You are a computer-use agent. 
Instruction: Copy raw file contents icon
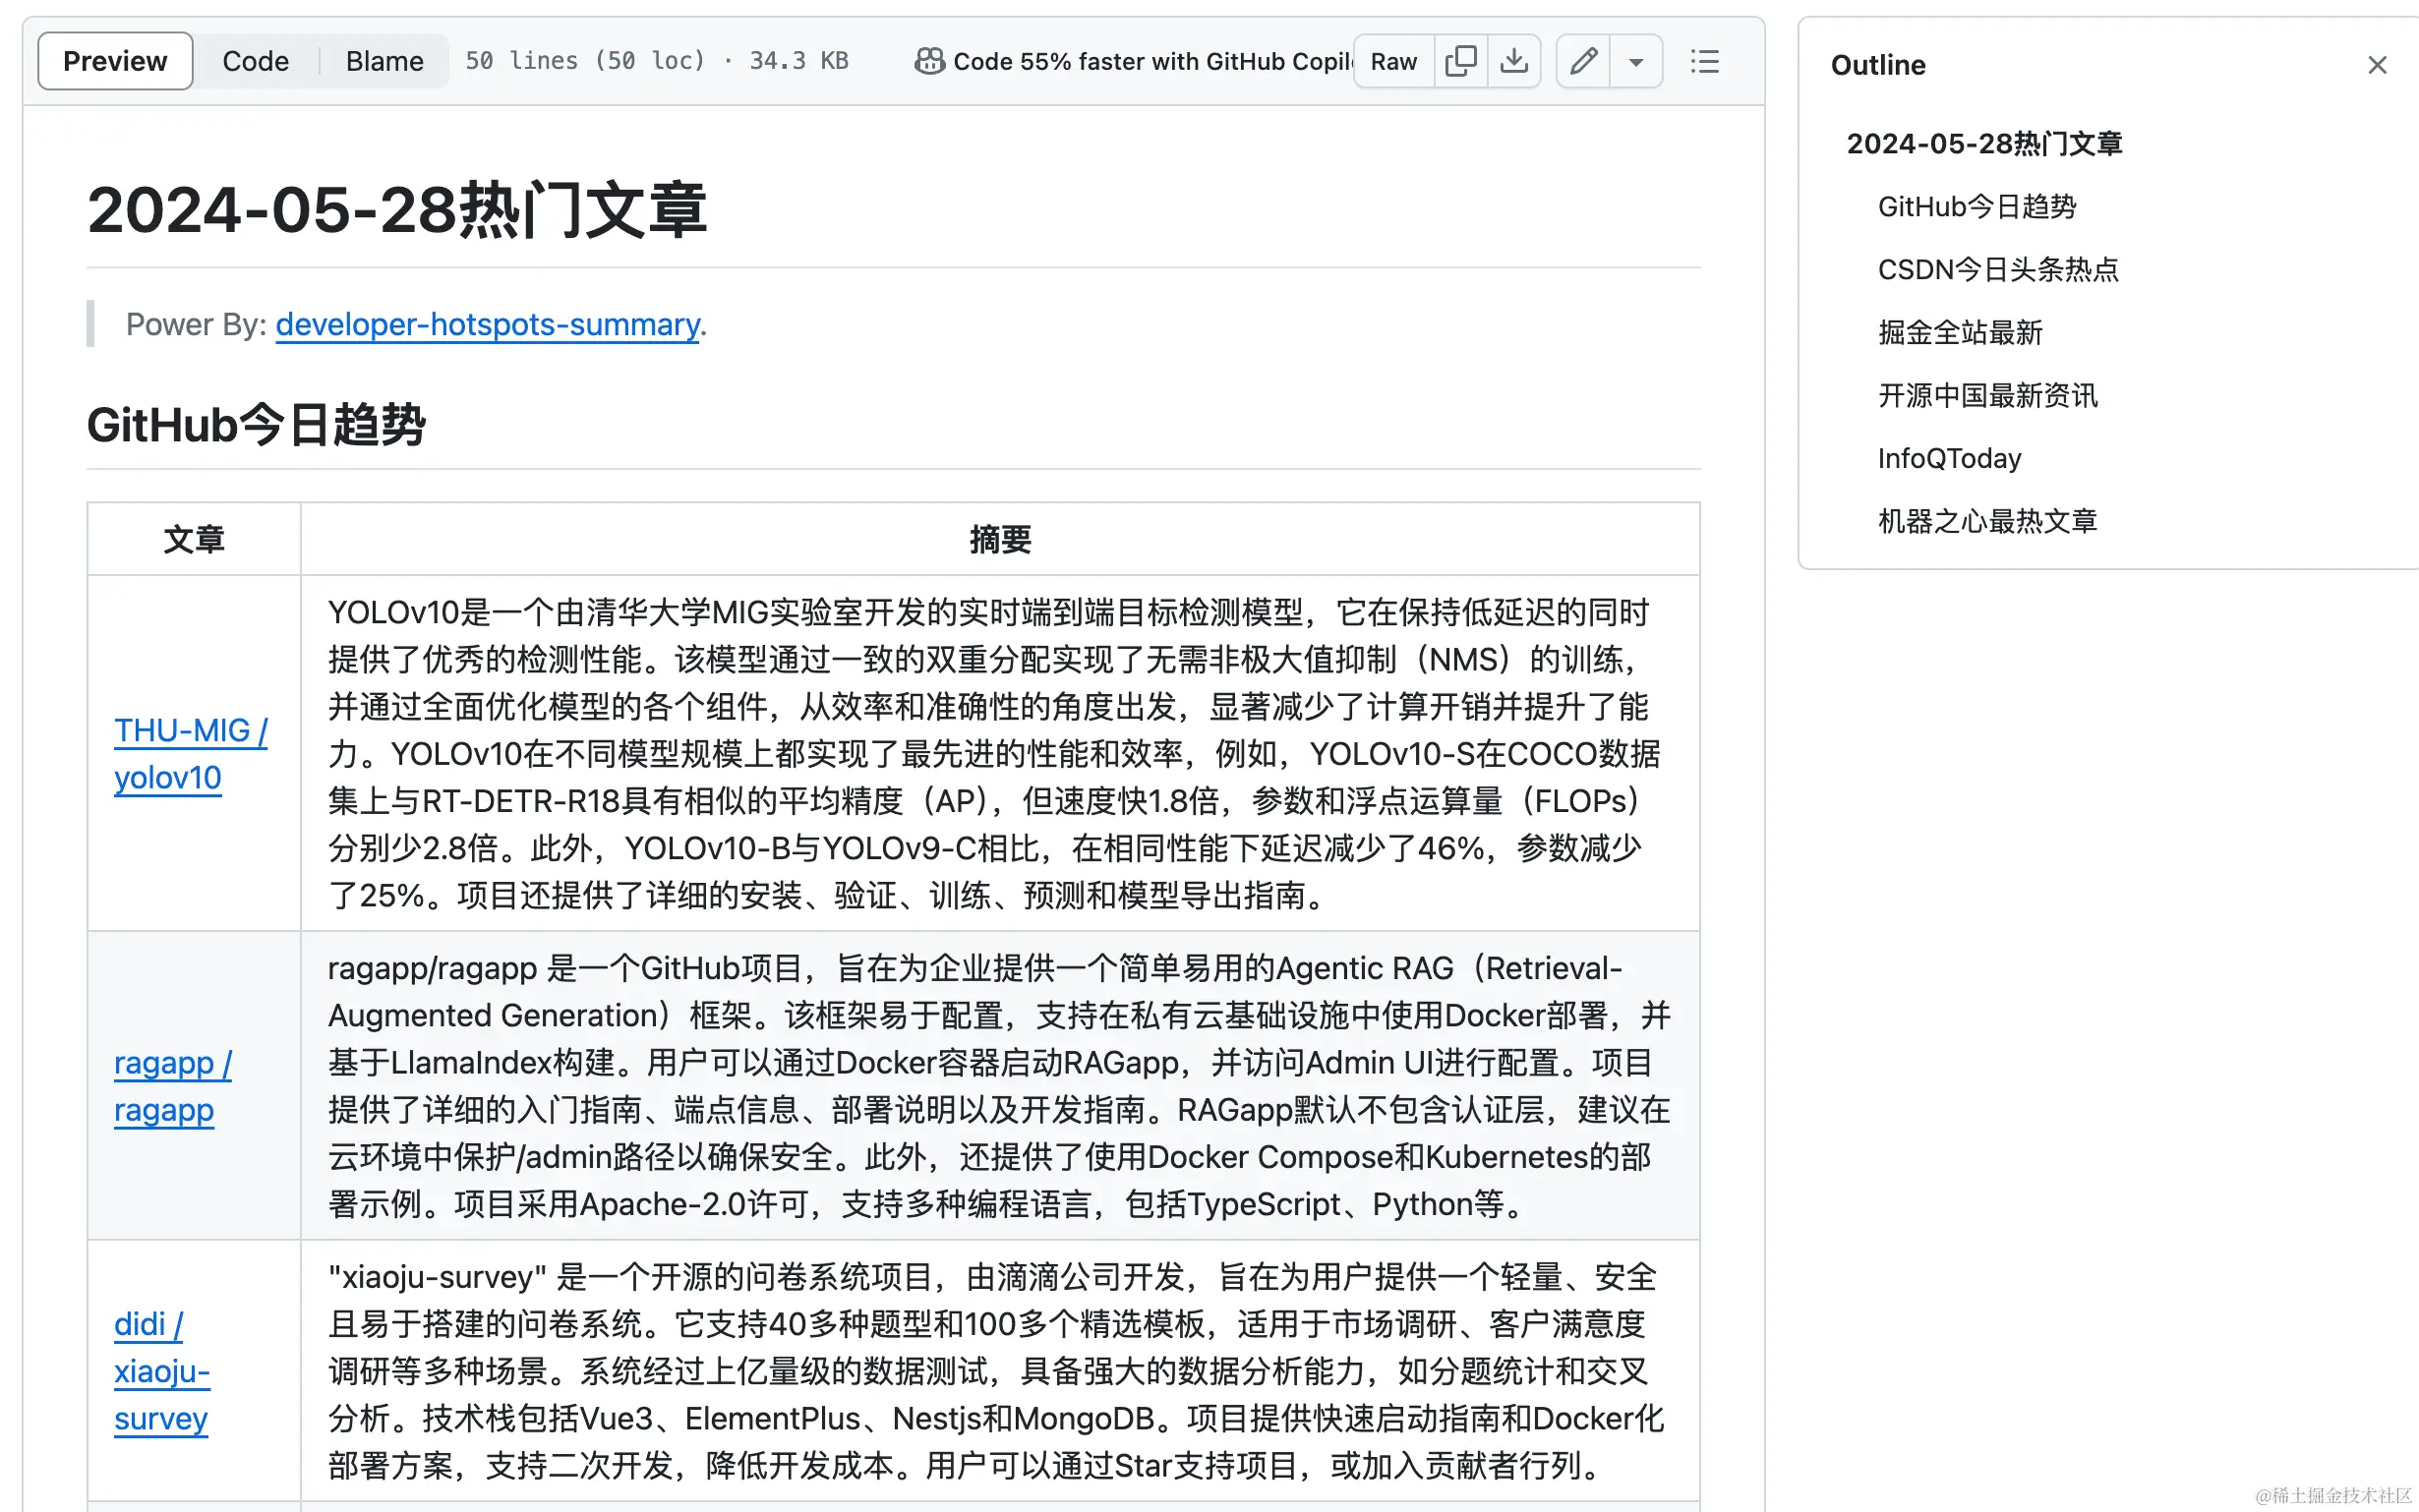coord(1460,61)
